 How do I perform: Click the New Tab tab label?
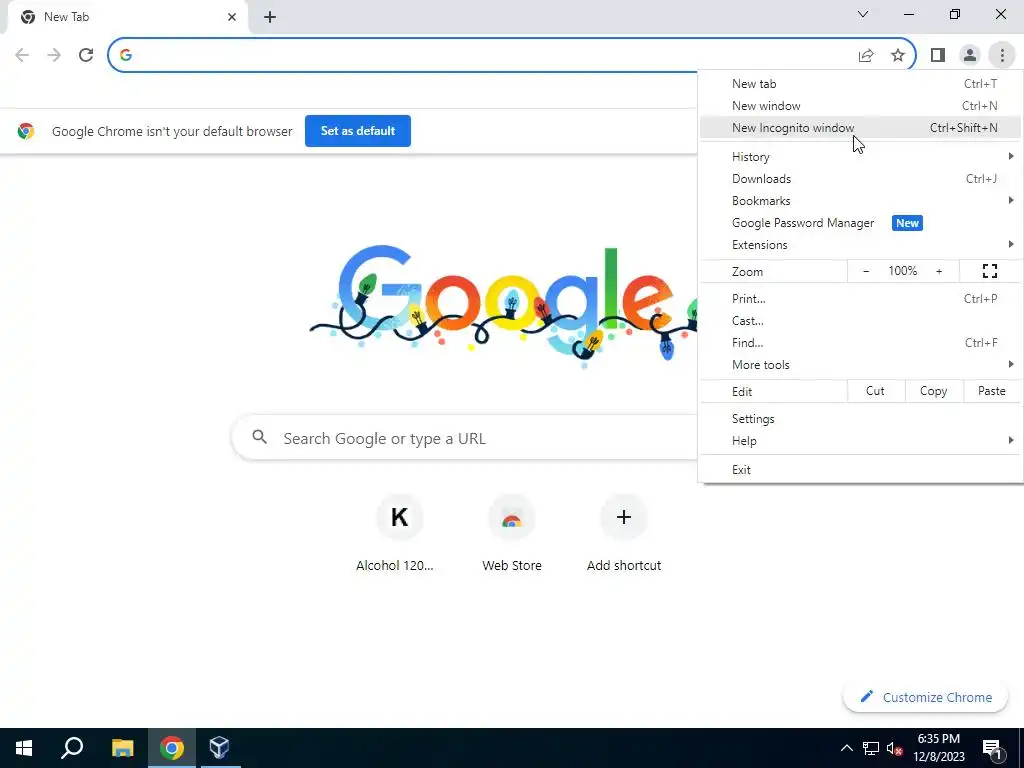66,17
